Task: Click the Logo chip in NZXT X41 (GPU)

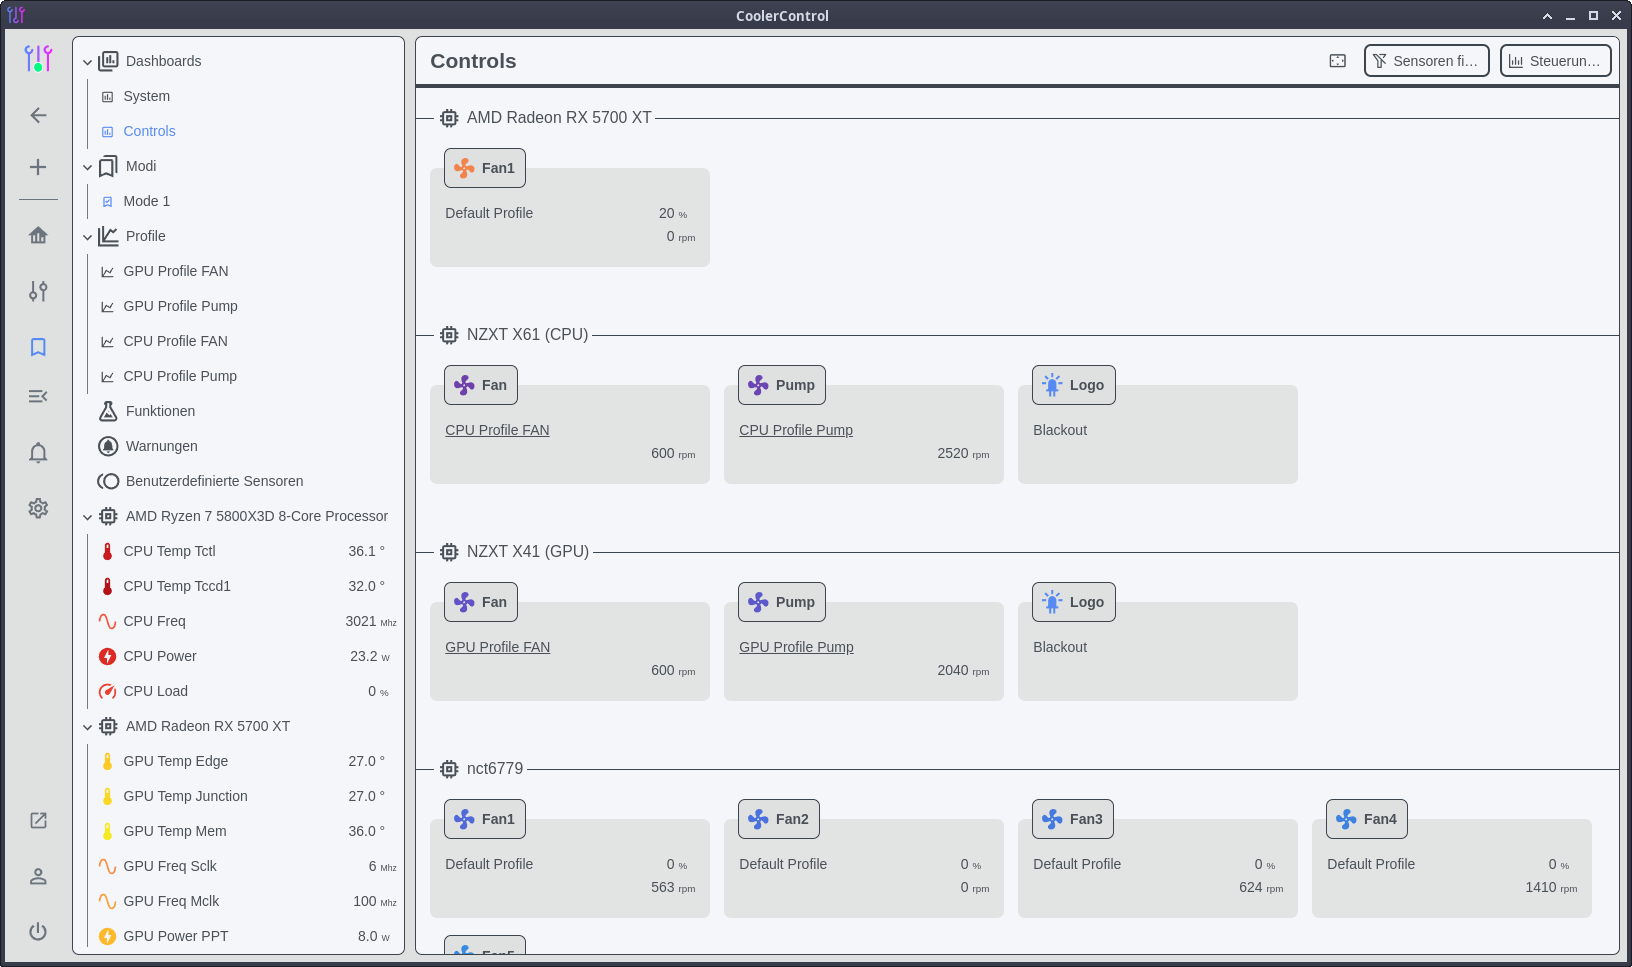Action: pyautogui.click(x=1074, y=602)
